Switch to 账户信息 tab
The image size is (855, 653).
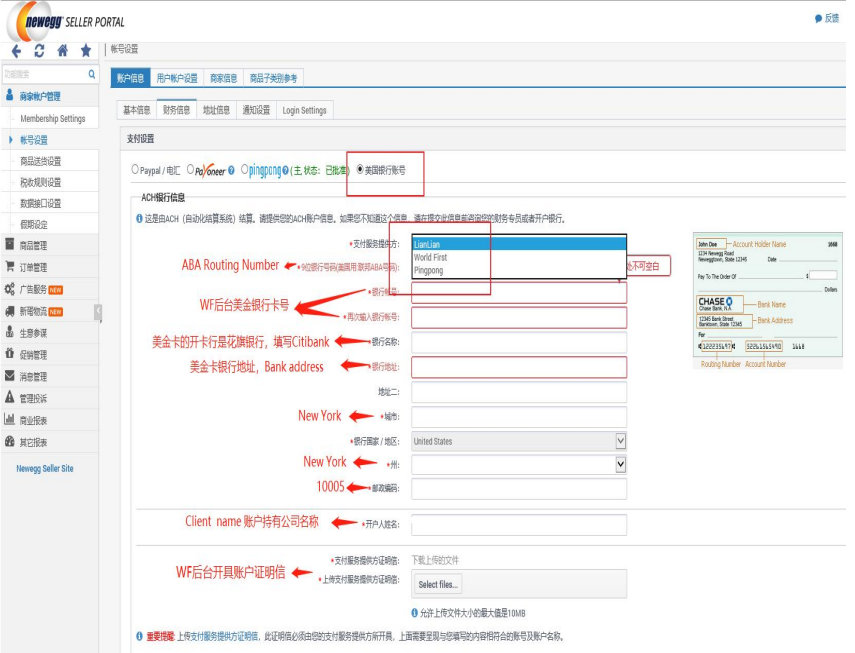(x=130, y=78)
